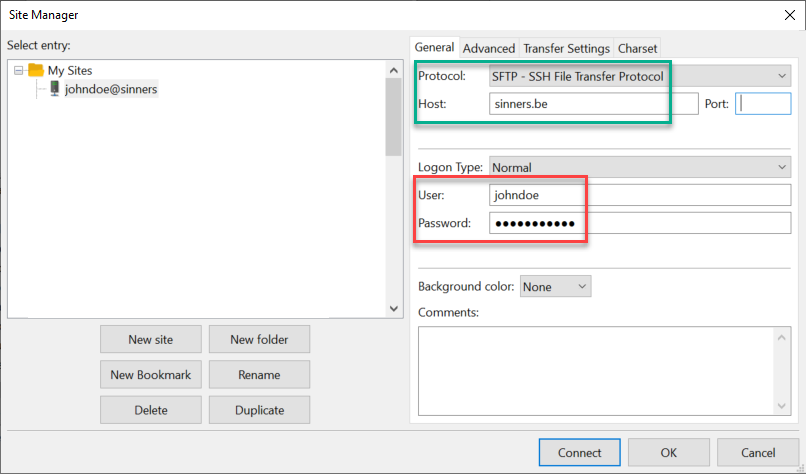Select the General tab
806x474 pixels.
435,47
